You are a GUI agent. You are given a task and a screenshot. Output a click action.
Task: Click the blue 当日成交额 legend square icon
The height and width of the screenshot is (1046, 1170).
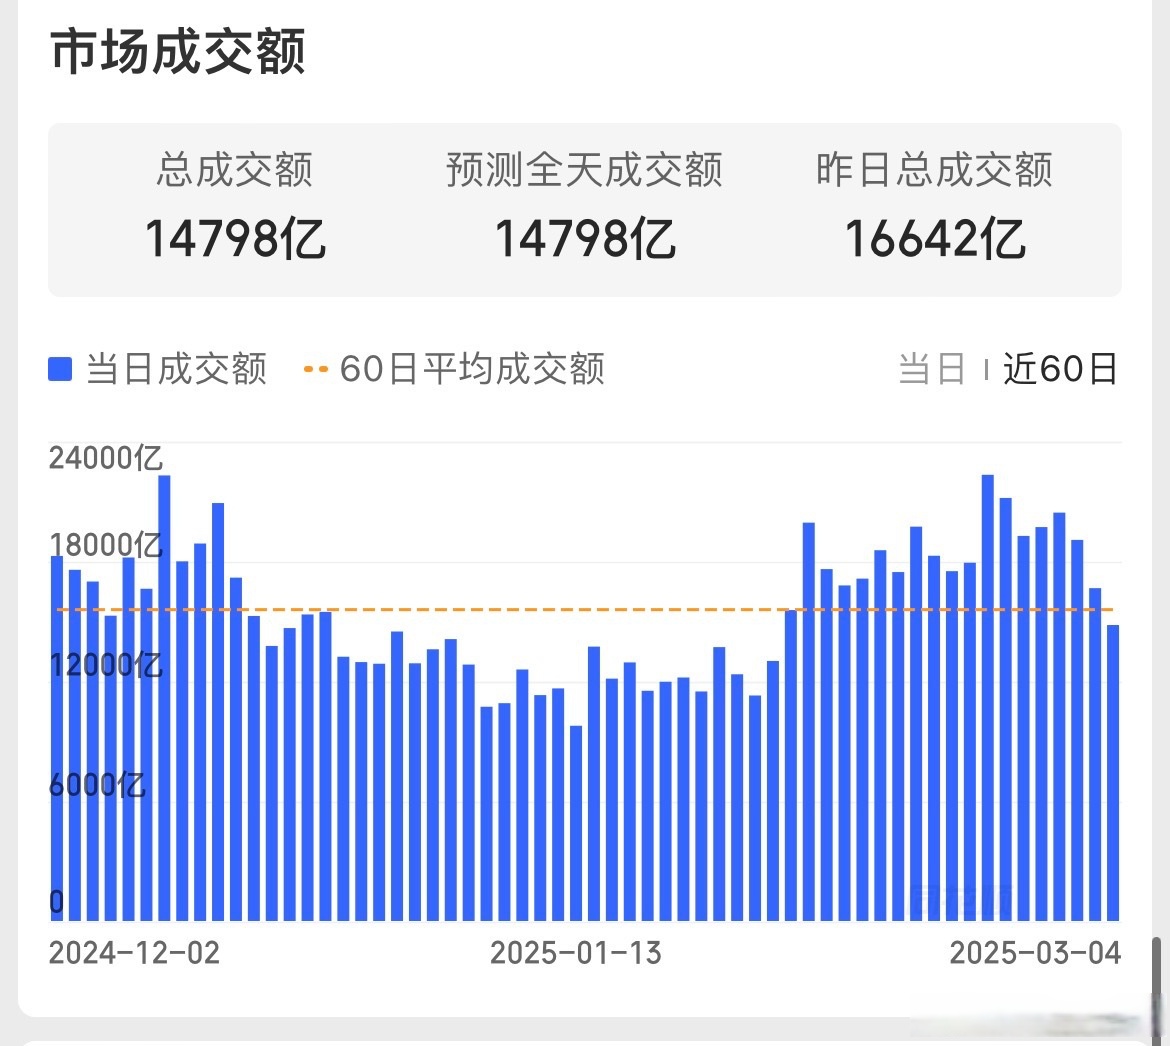[x=59, y=368]
